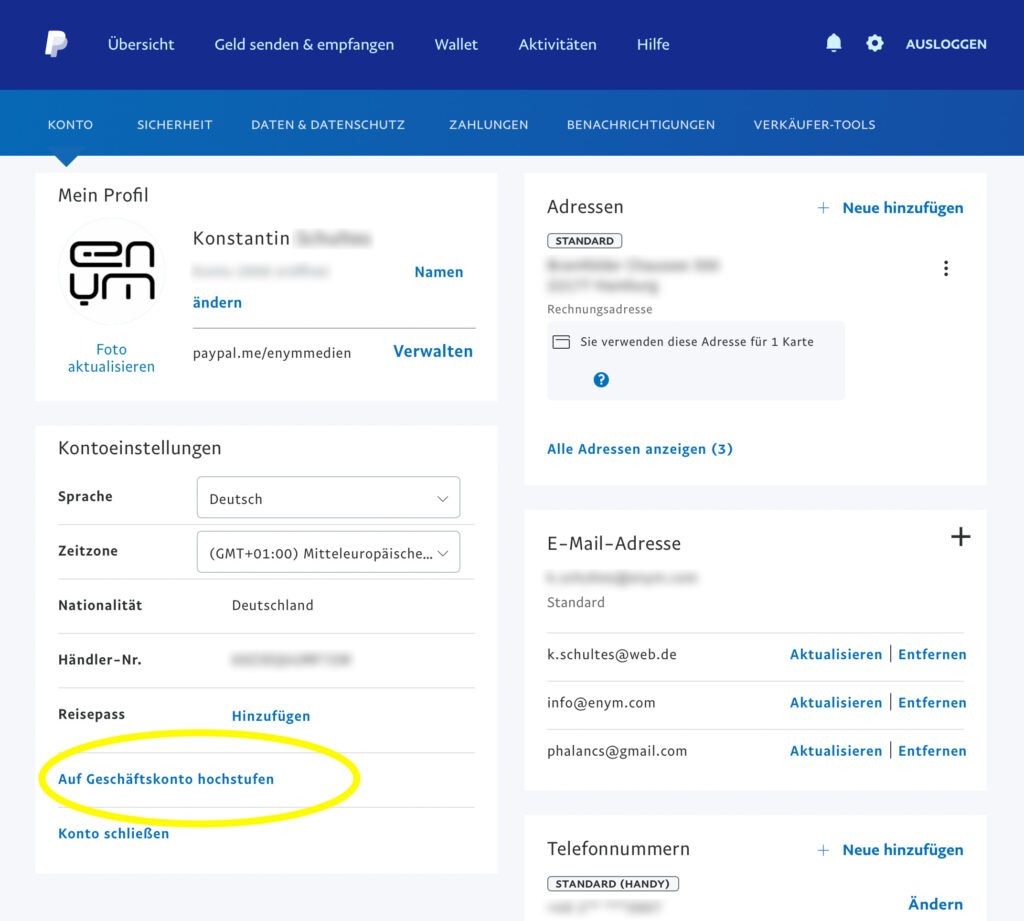Click the Deutschland nationality value
This screenshot has height=921, width=1024.
pos(272,606)
